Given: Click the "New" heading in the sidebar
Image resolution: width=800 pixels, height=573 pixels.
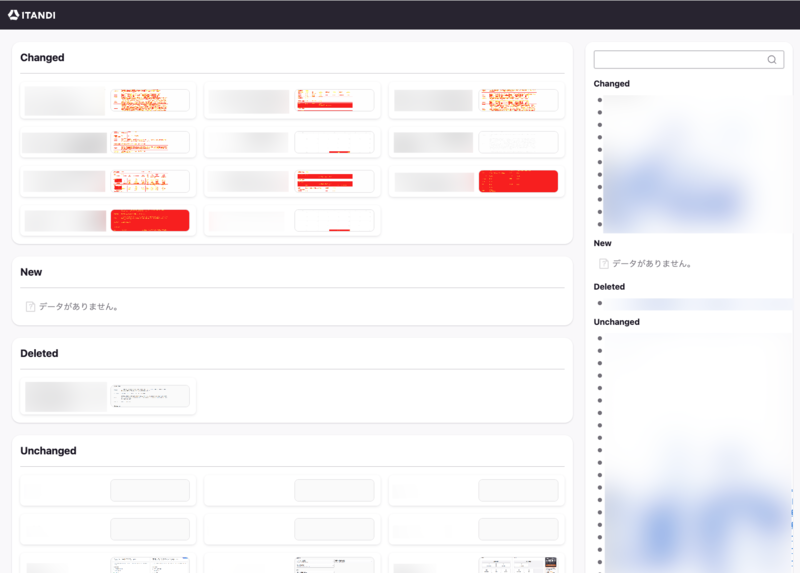Looking at the screenshot, I should click(x=603, y=243).
